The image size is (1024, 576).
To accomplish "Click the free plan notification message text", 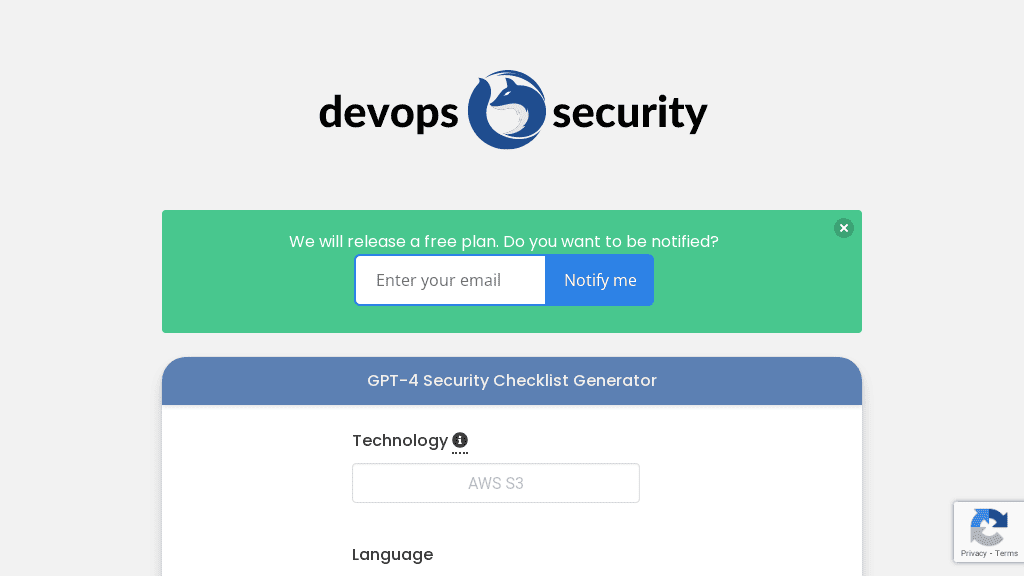I will coord(503,241).
